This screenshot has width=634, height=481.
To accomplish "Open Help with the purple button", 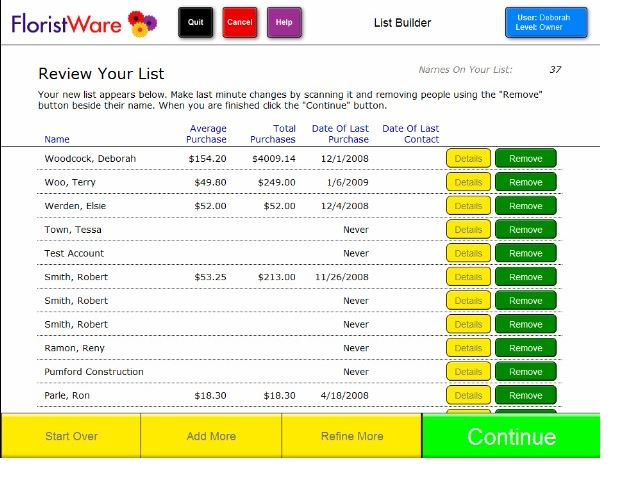I will (284, 22).
